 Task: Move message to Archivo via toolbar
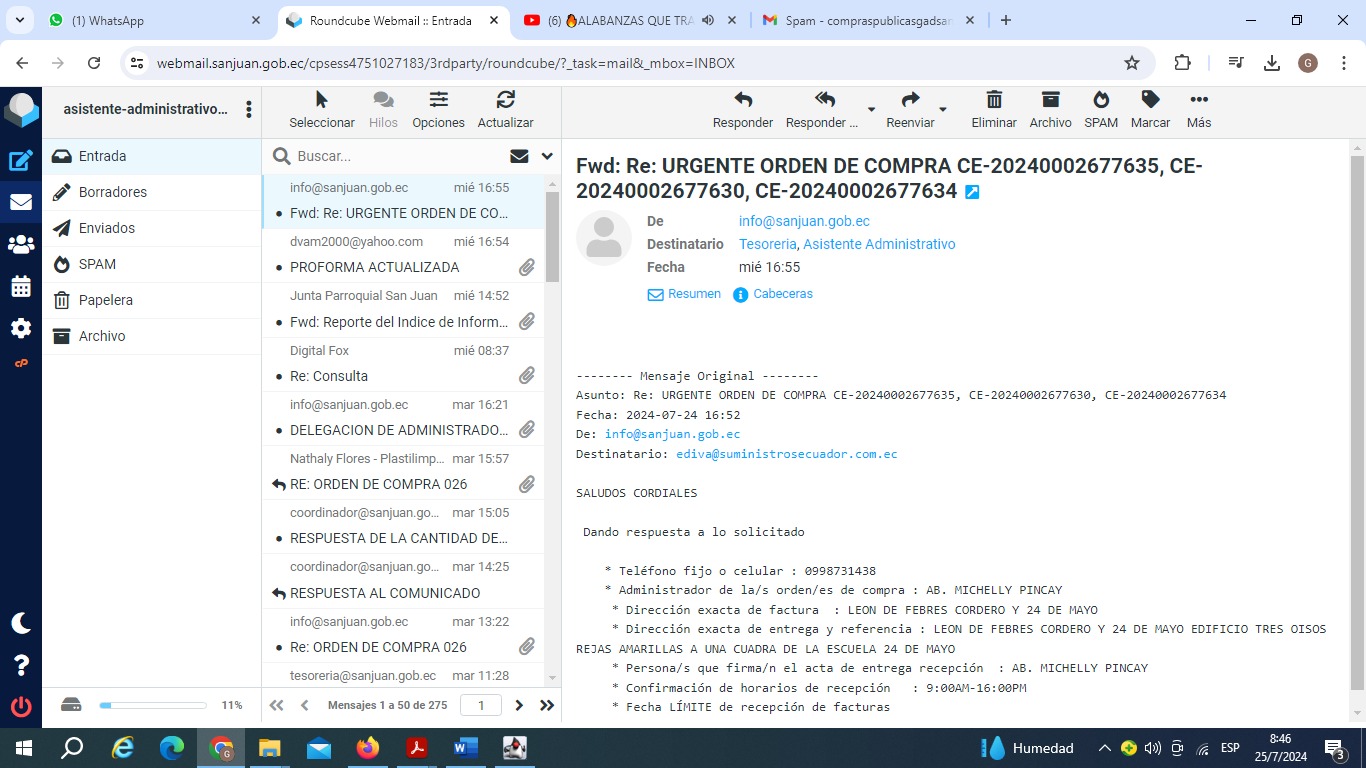[1050, 100]
